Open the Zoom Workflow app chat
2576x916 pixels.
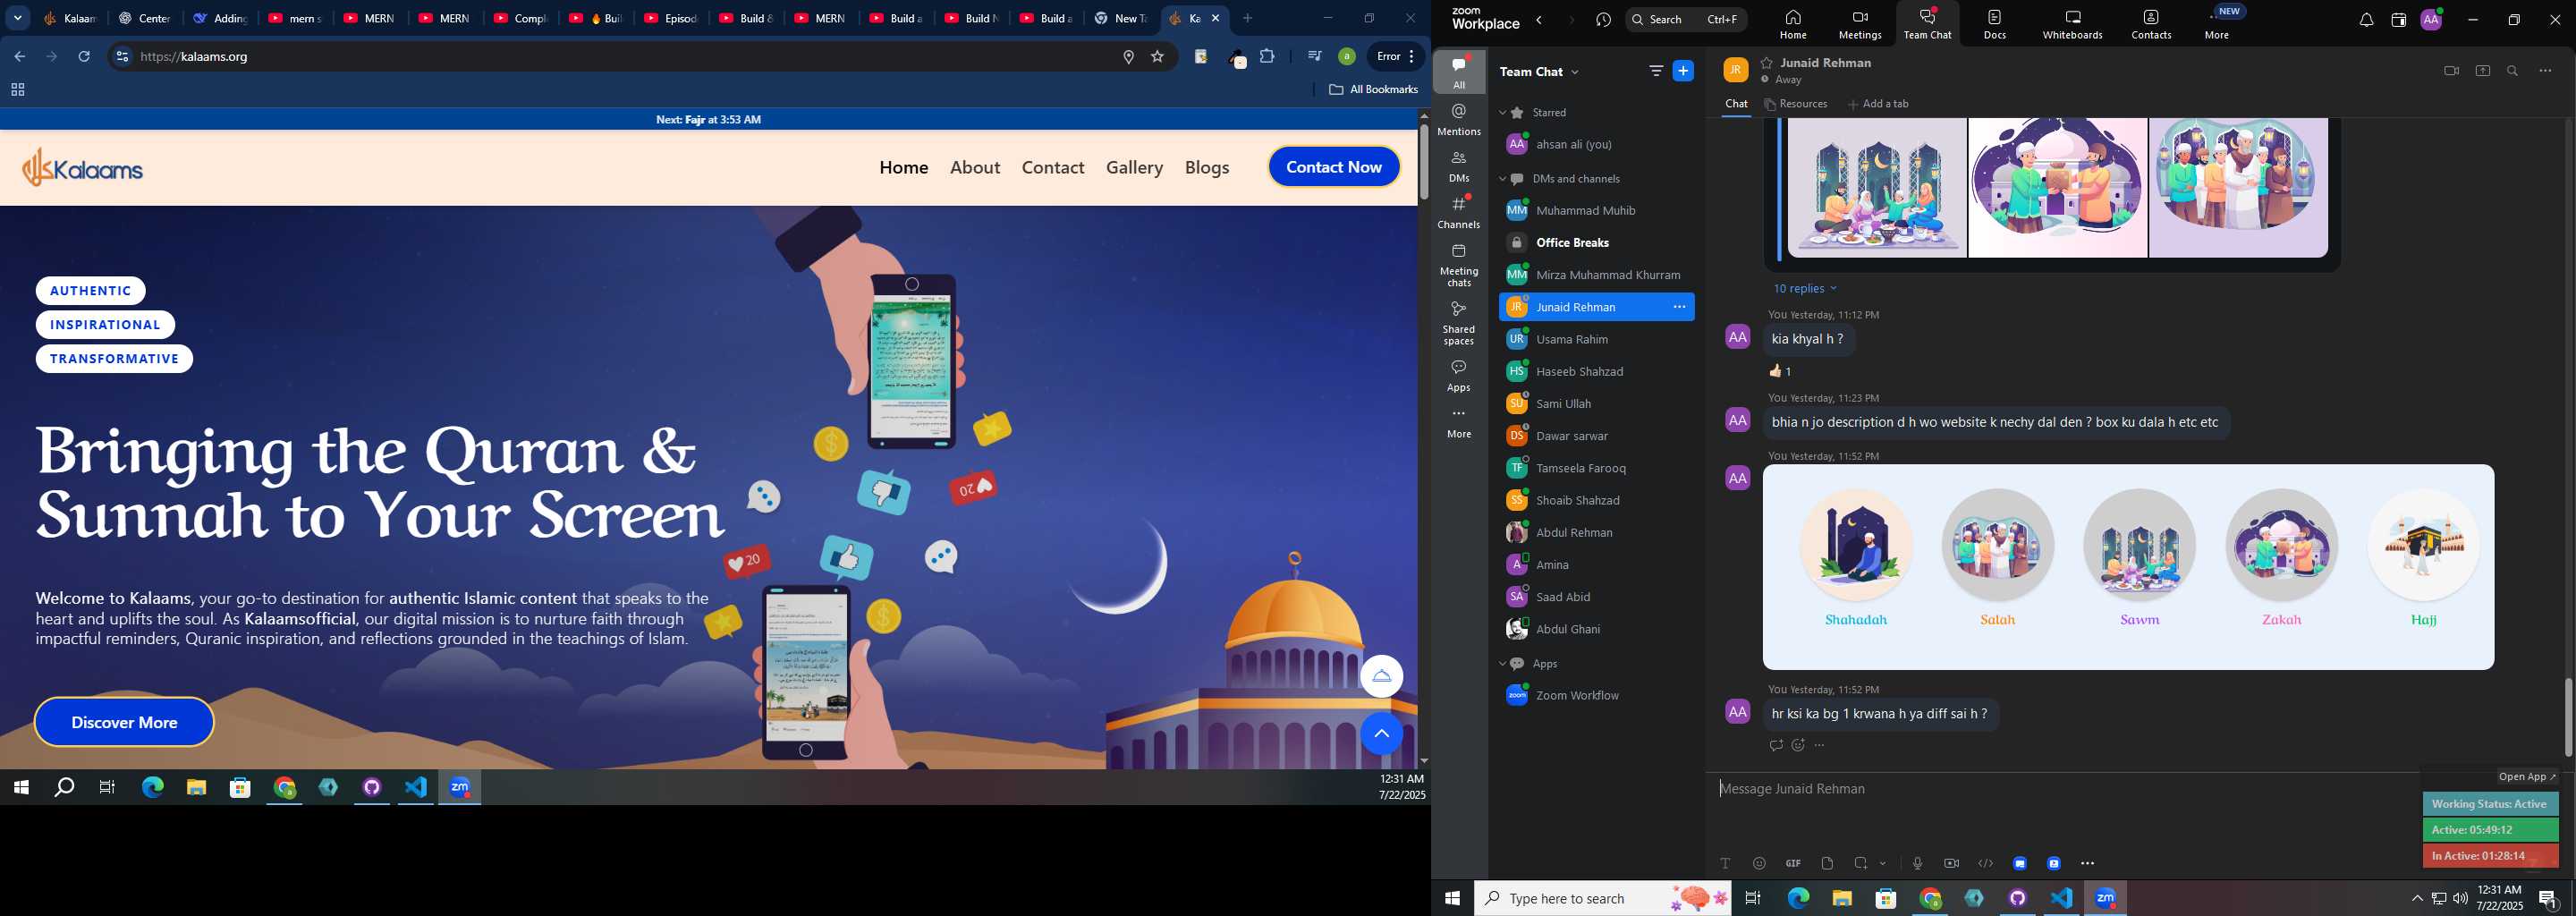pos(1596,696)
